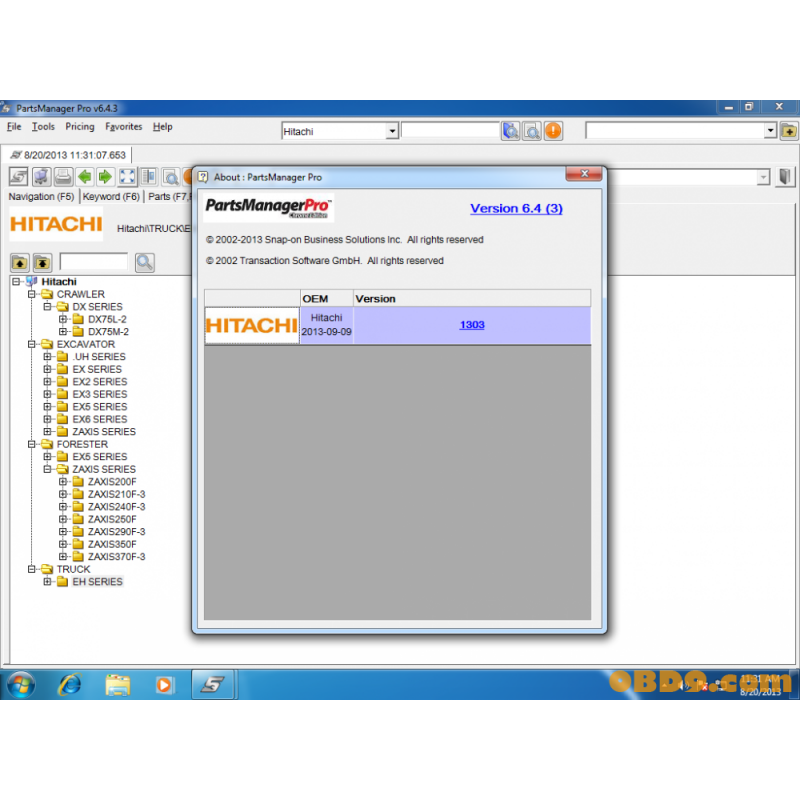Select the EX5 SERIES item under FORESTER

[99, 457]
